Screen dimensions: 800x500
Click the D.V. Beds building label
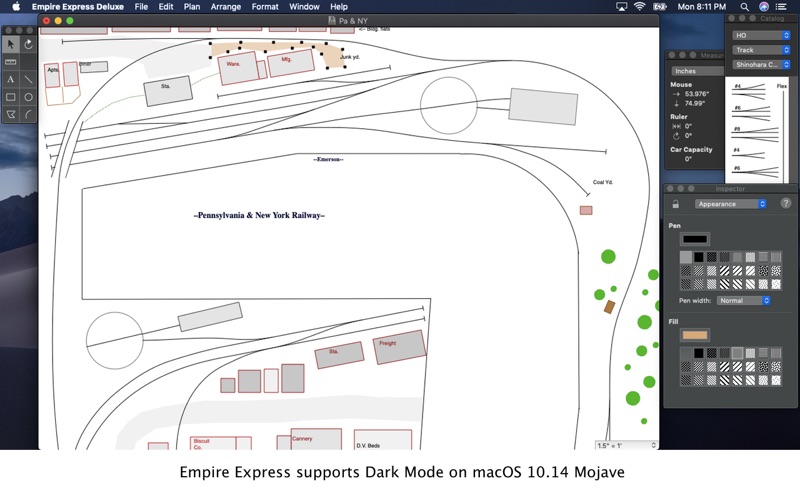(368, 446)
